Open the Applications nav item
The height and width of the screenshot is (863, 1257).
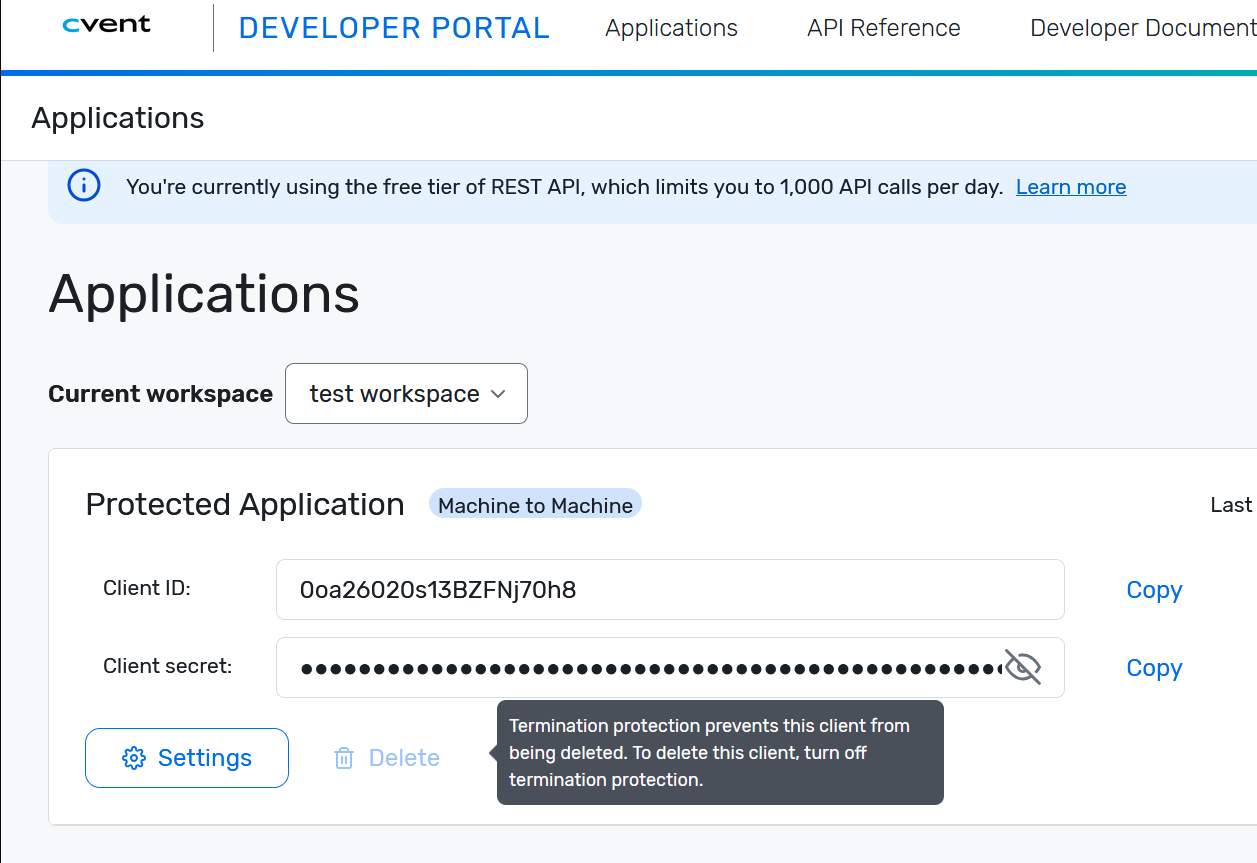[x=671, y=28]
